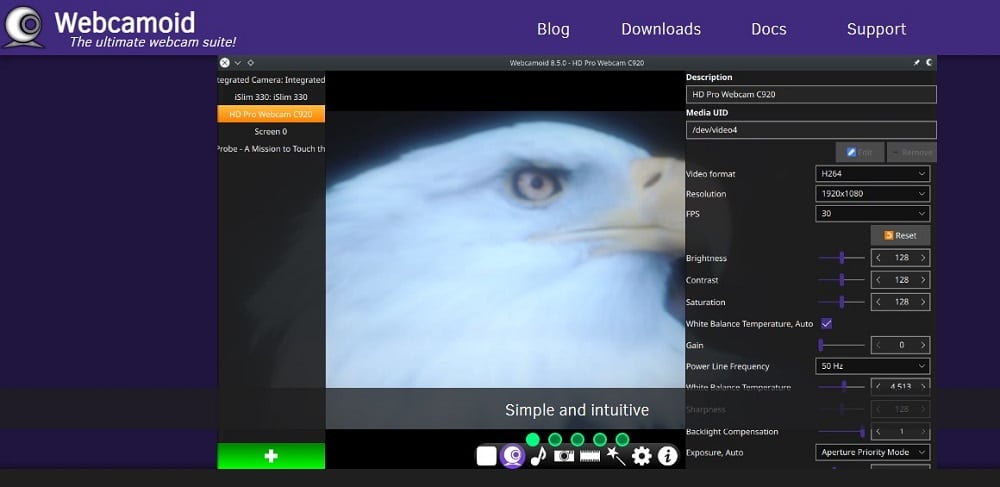Increase Gain with right arrow
The image size is (1000, 487).
click(x=922, y=345)
